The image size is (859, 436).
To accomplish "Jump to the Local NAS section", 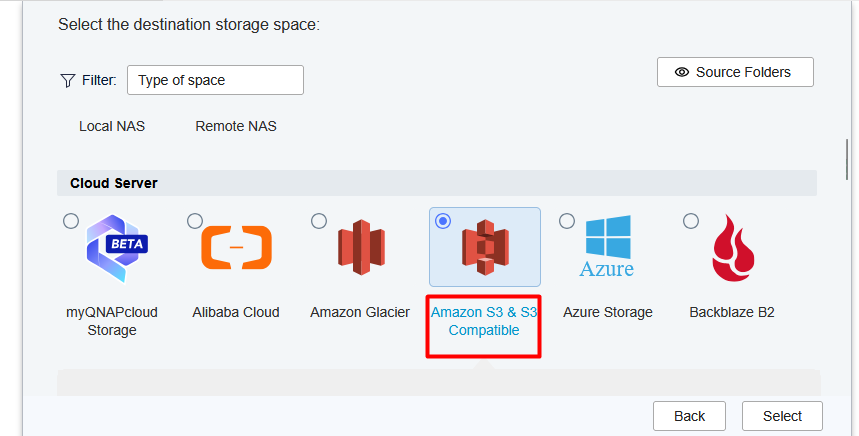I will tap(112, 126).
